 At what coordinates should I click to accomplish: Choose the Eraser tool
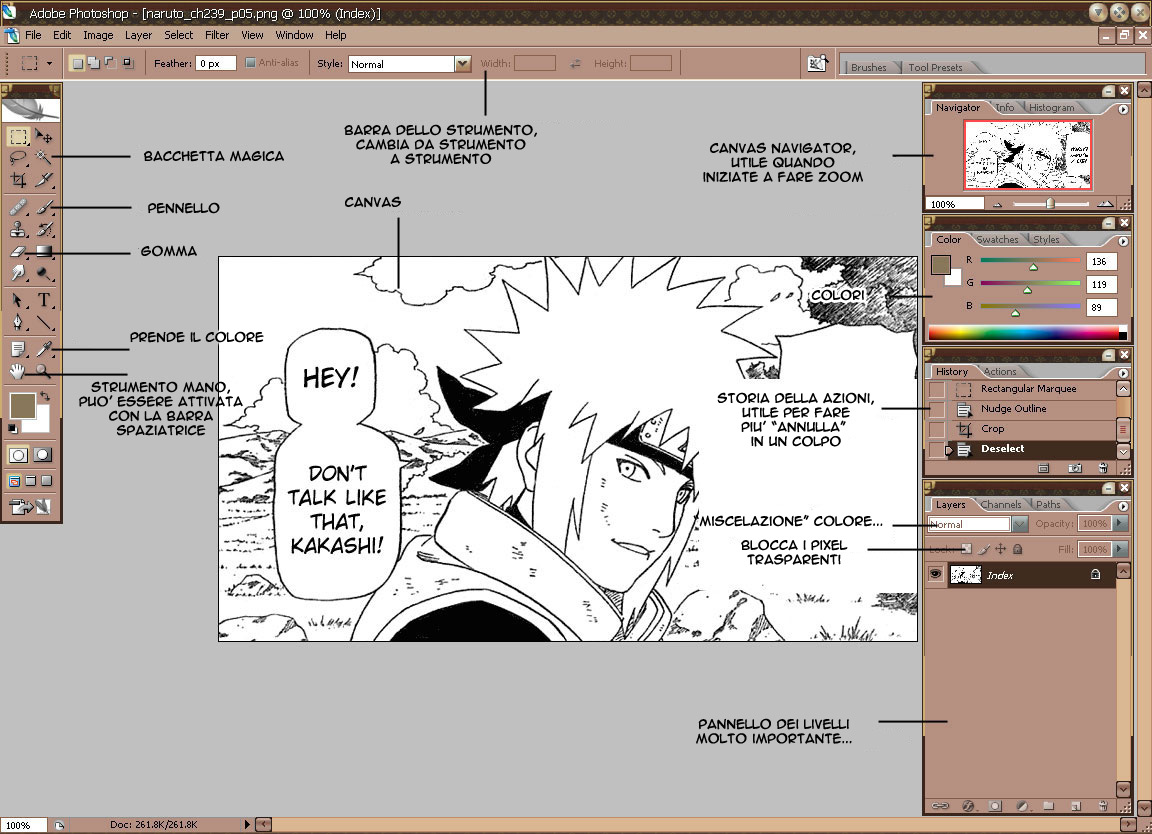[x=18, y=251]
